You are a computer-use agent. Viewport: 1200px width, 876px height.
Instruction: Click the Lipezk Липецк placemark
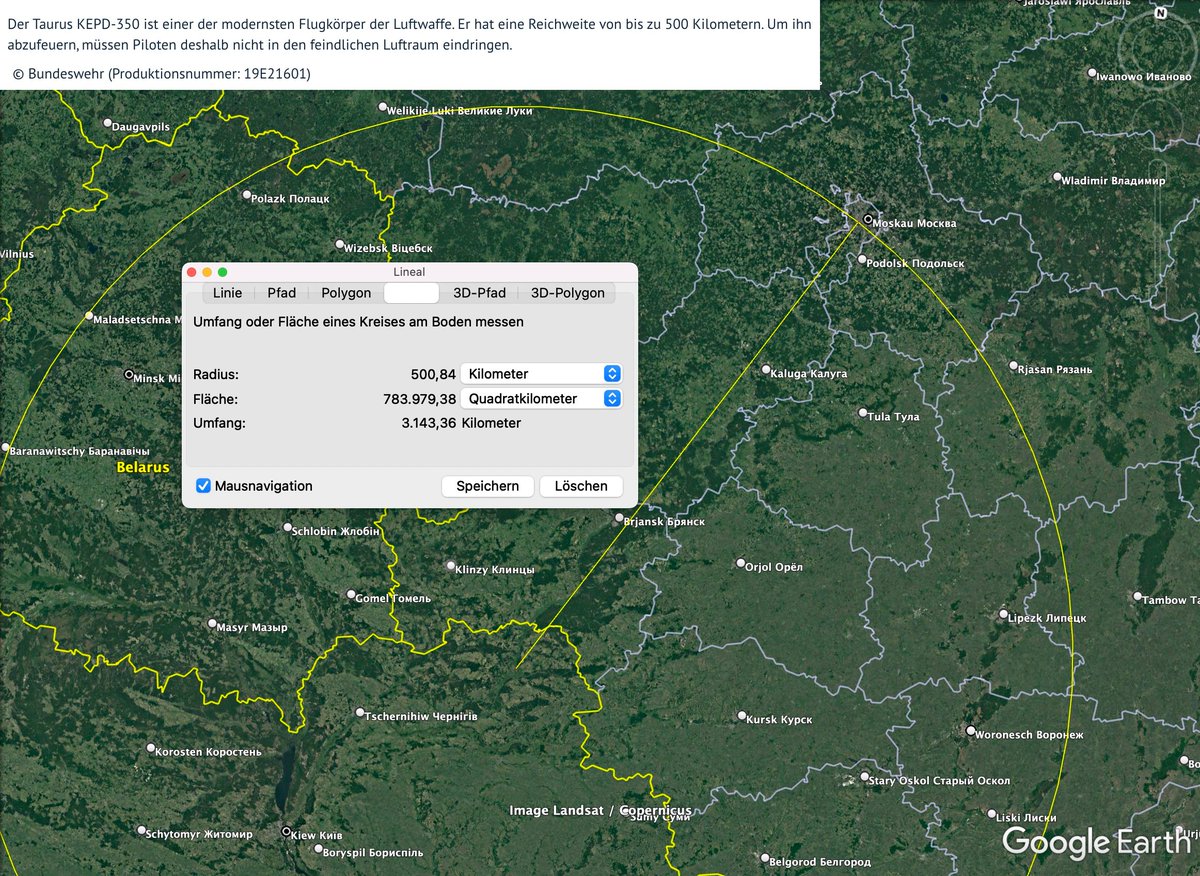pyautogui.click(x=1004, y=615)
